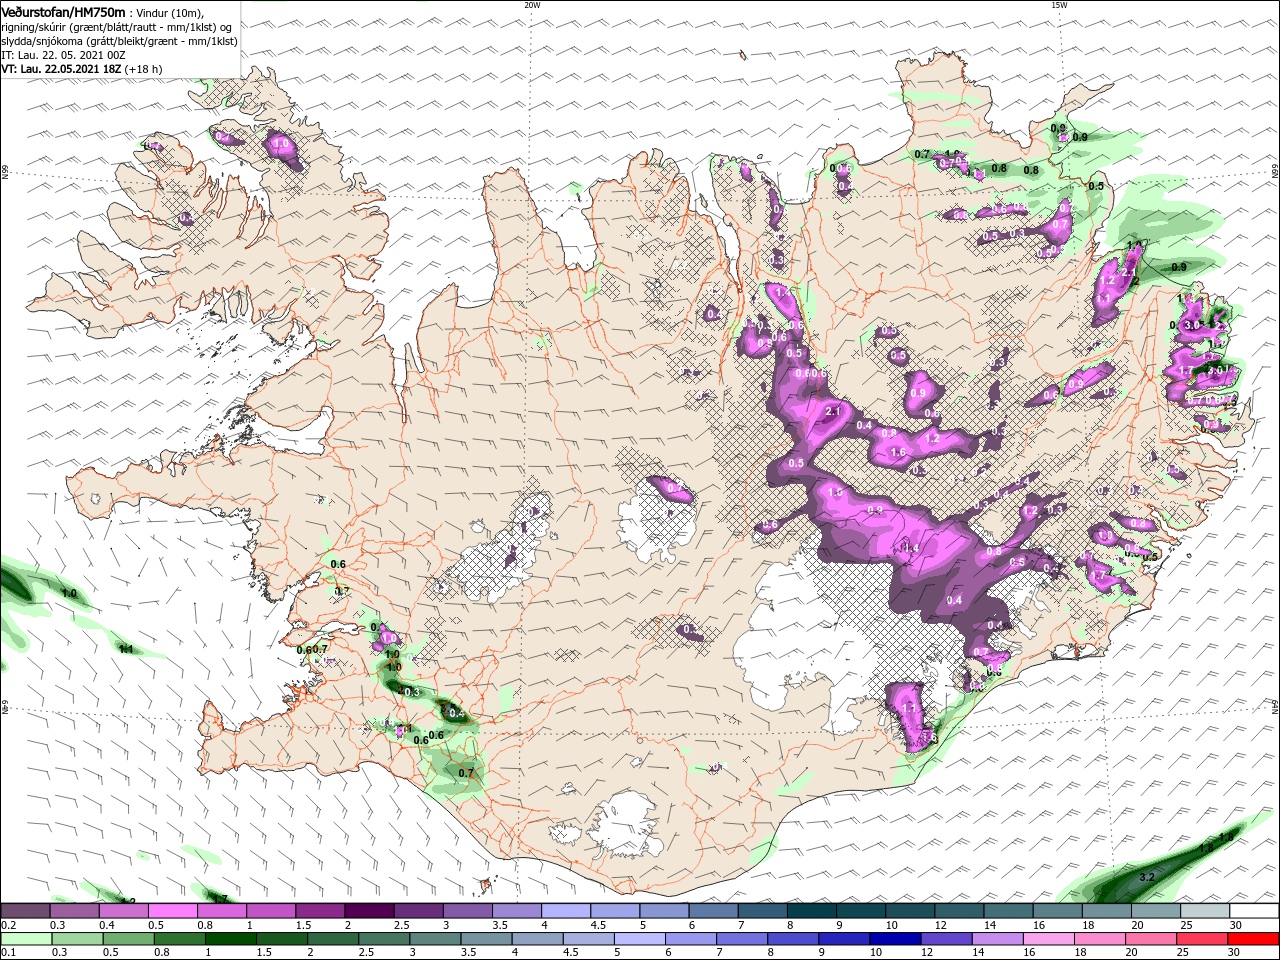The image size is (1280, 960).
Task: Click the 1.6 snowfall value on the map
Action: pos(897,453)
